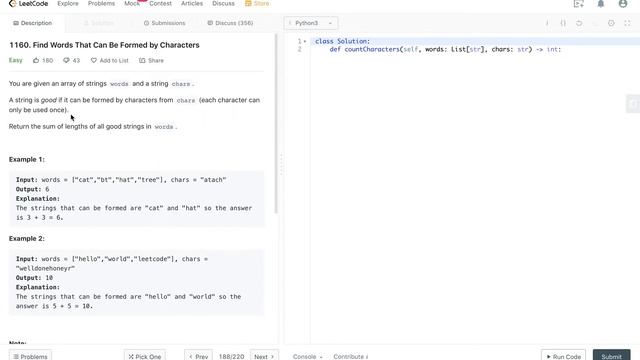Click the side feedback tab on right edge
640x360 pixels.
pos(633,104)
